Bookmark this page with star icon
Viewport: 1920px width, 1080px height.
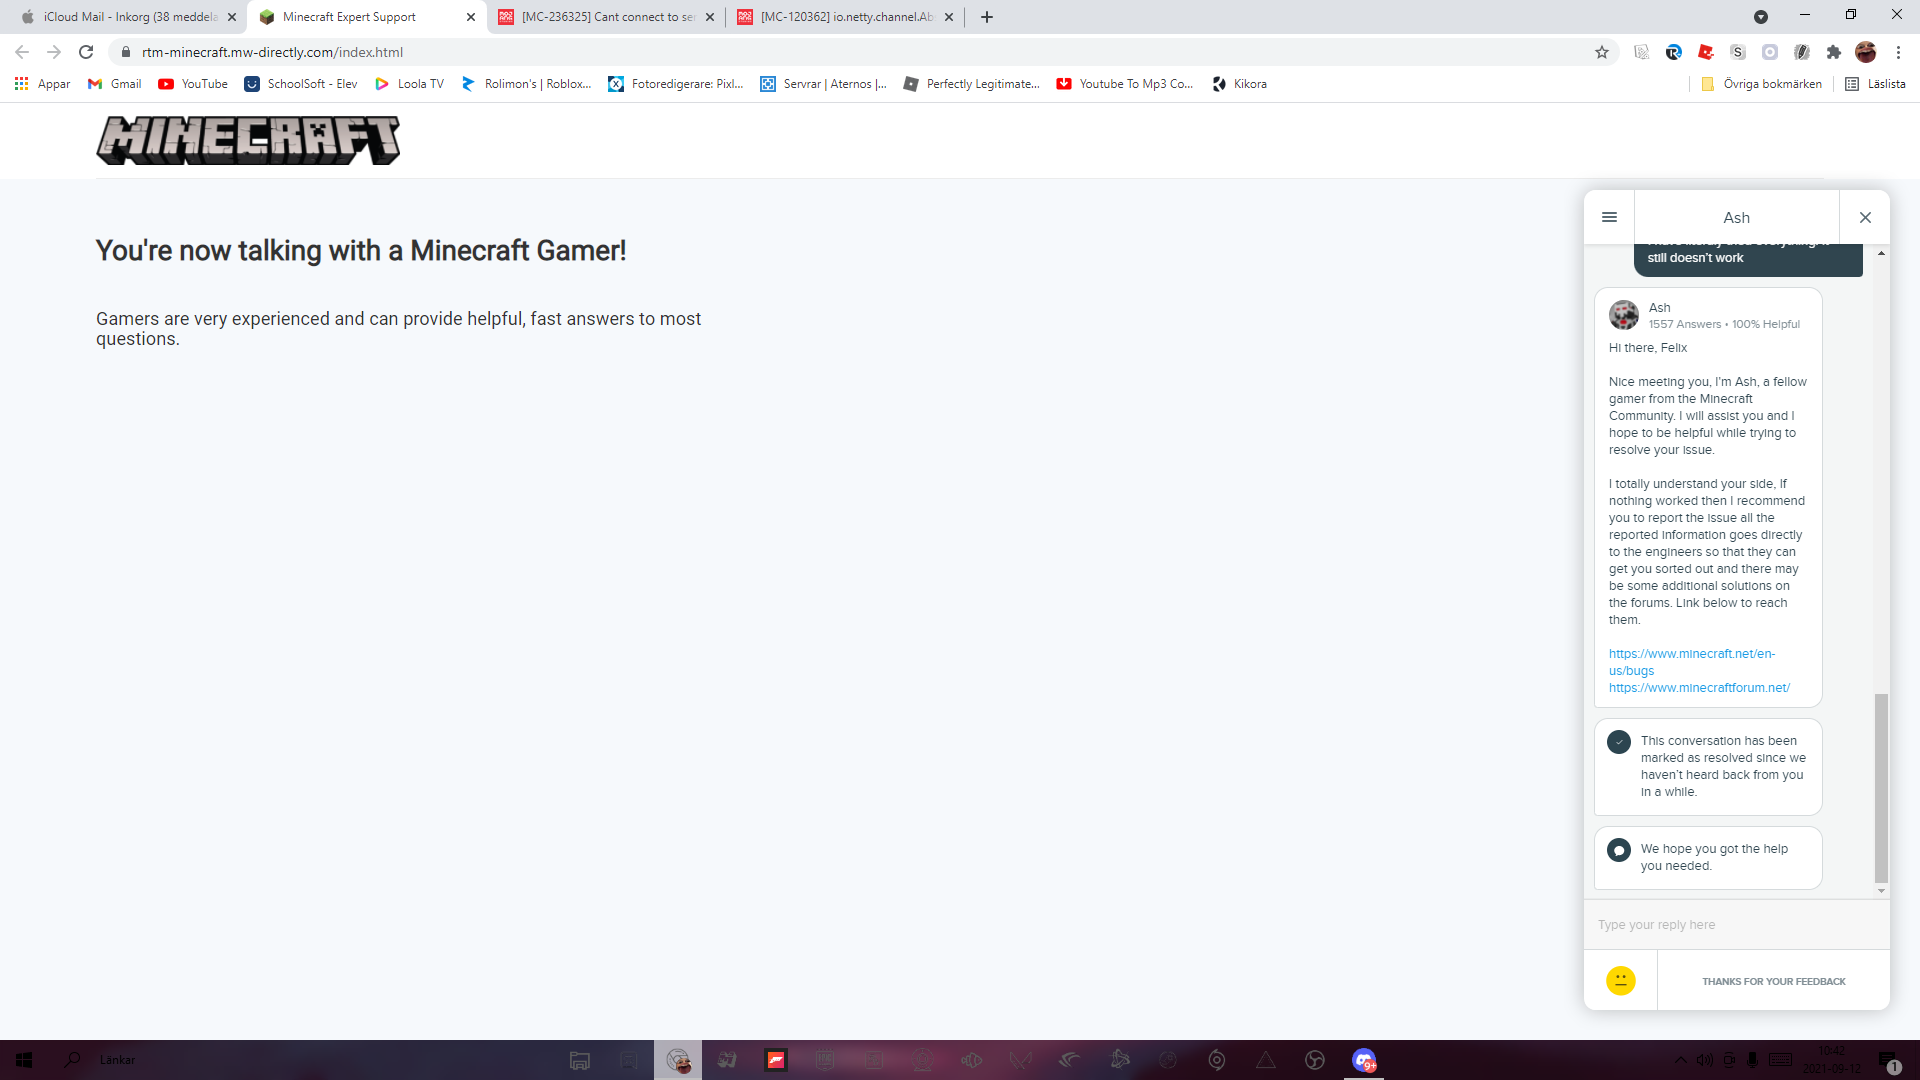click(x=1602, y=52)
